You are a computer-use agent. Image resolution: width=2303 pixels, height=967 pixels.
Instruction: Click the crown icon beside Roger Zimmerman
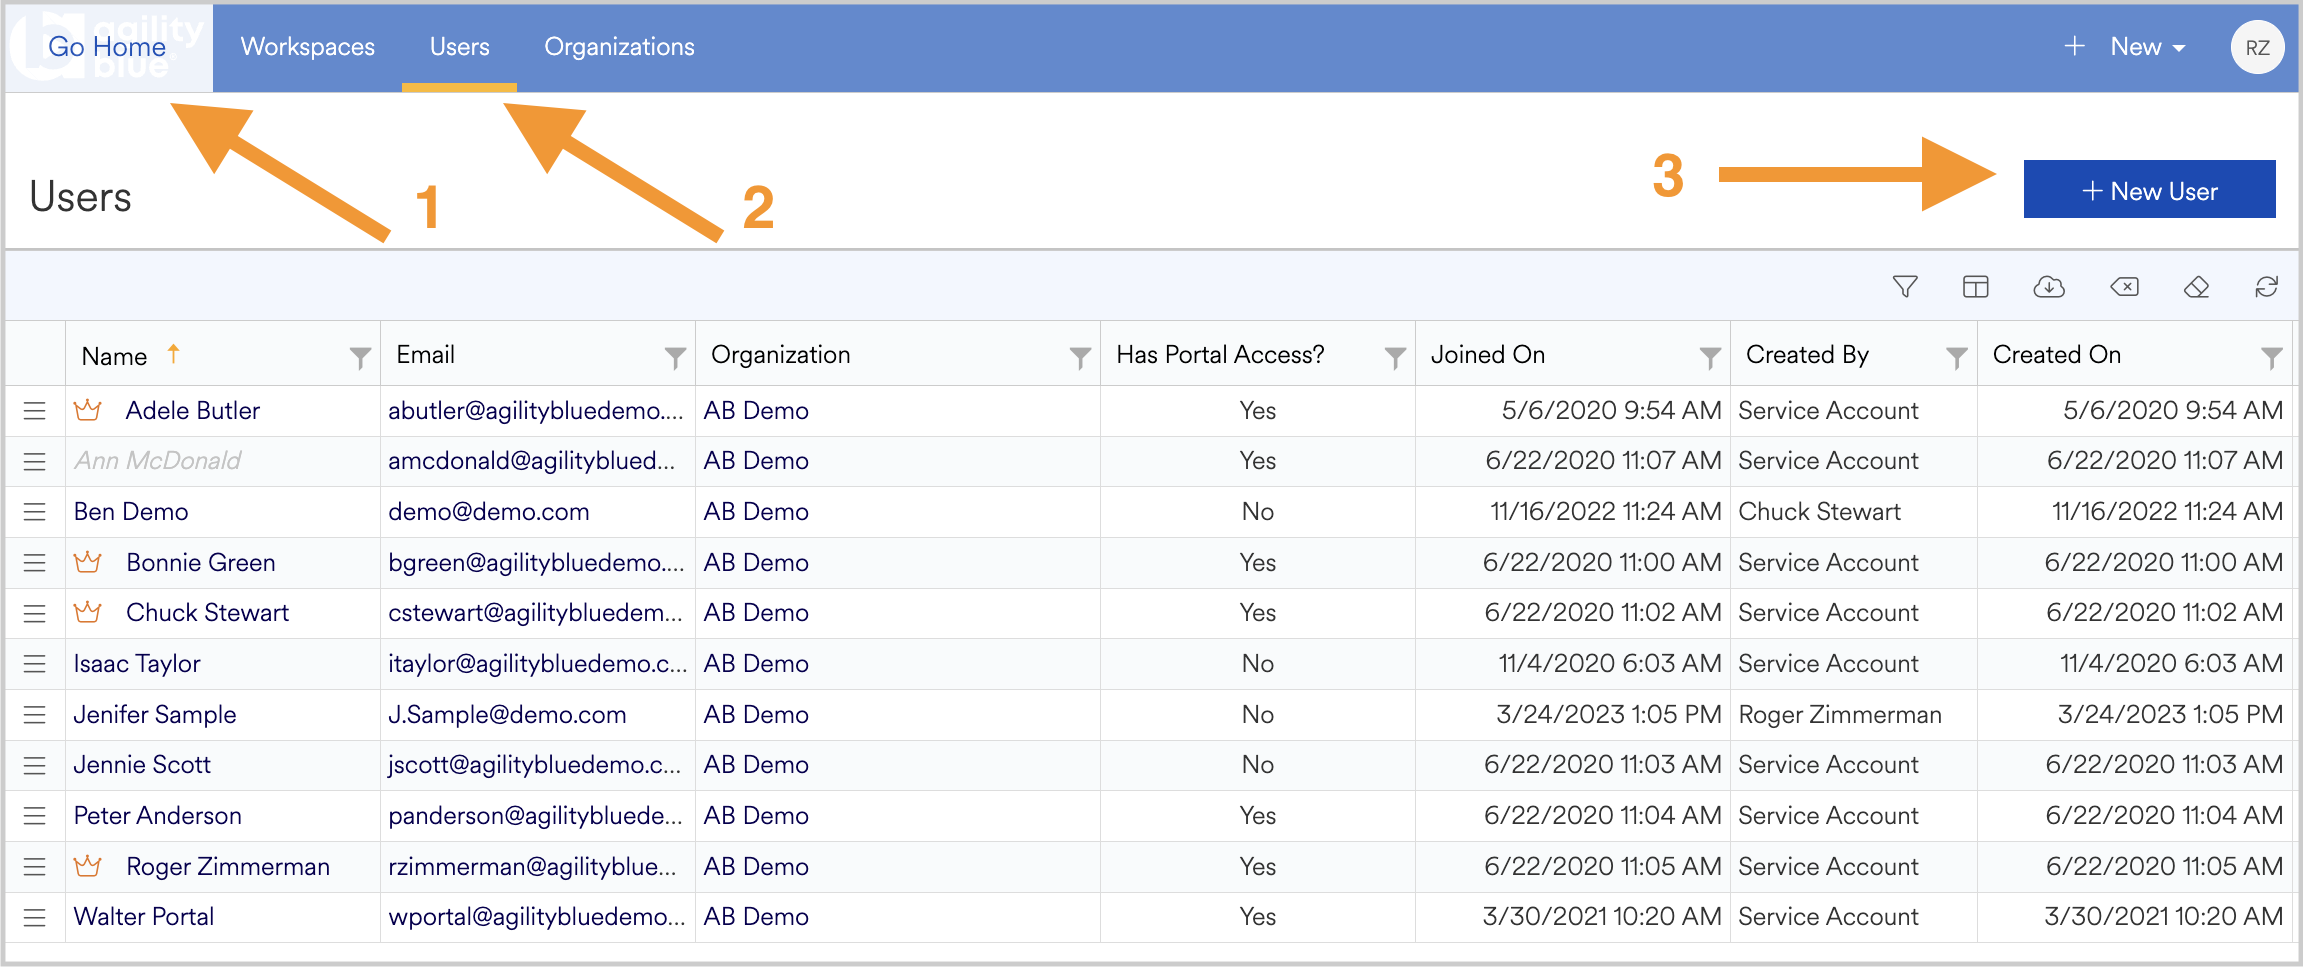coord(88,866)
